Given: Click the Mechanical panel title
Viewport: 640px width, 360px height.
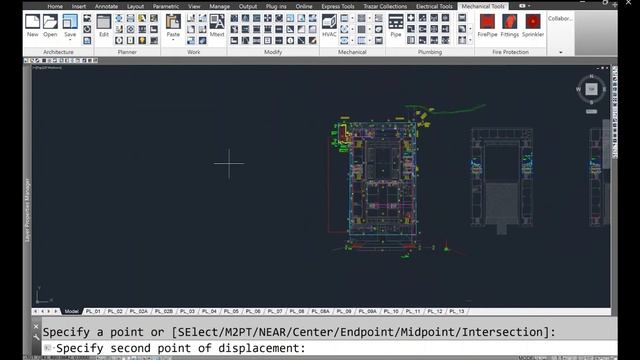Looking at the screenshot, I should (x=352, y=52).
